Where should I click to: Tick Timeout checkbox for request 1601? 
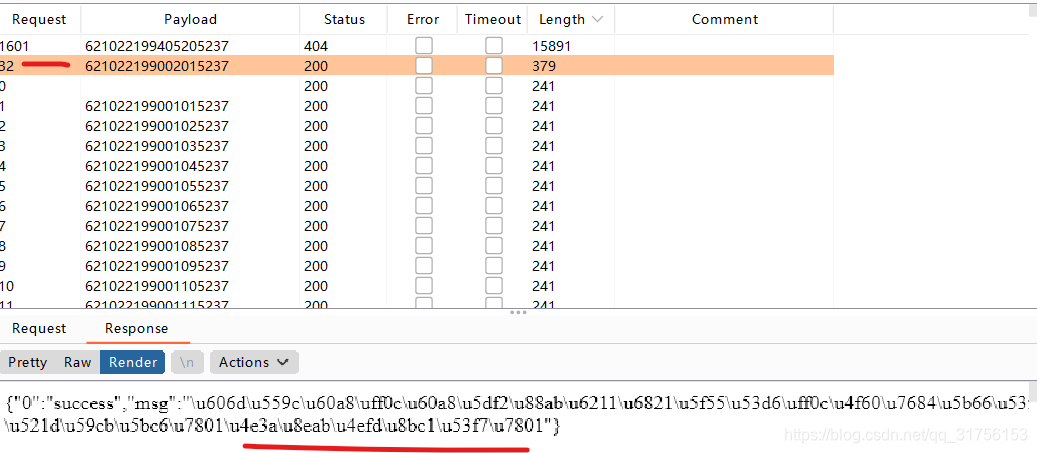coord(493,46)
